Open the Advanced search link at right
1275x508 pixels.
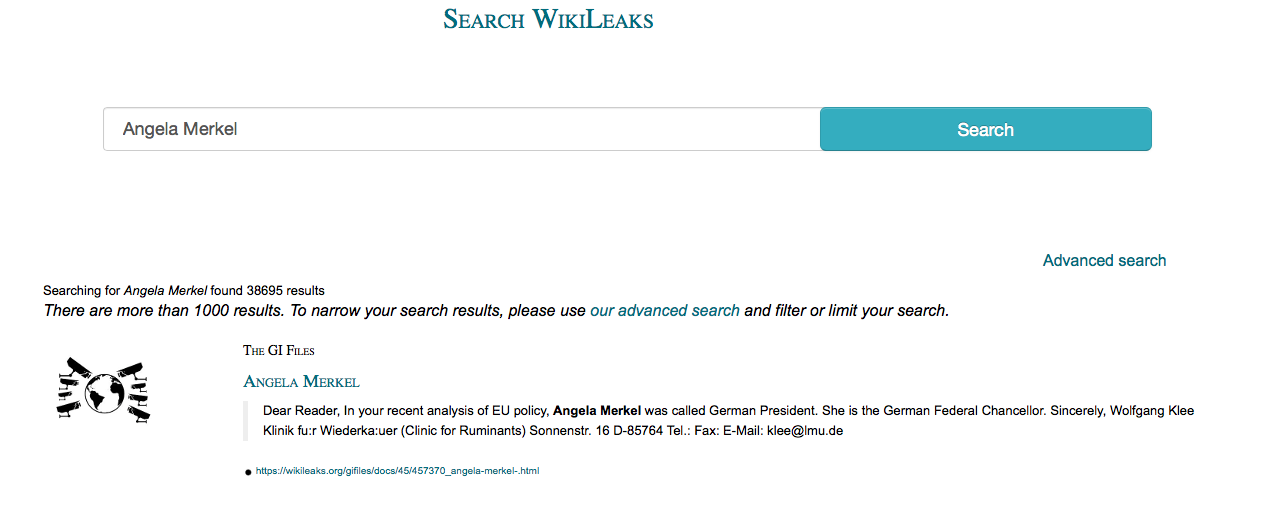pos(1104,260)
